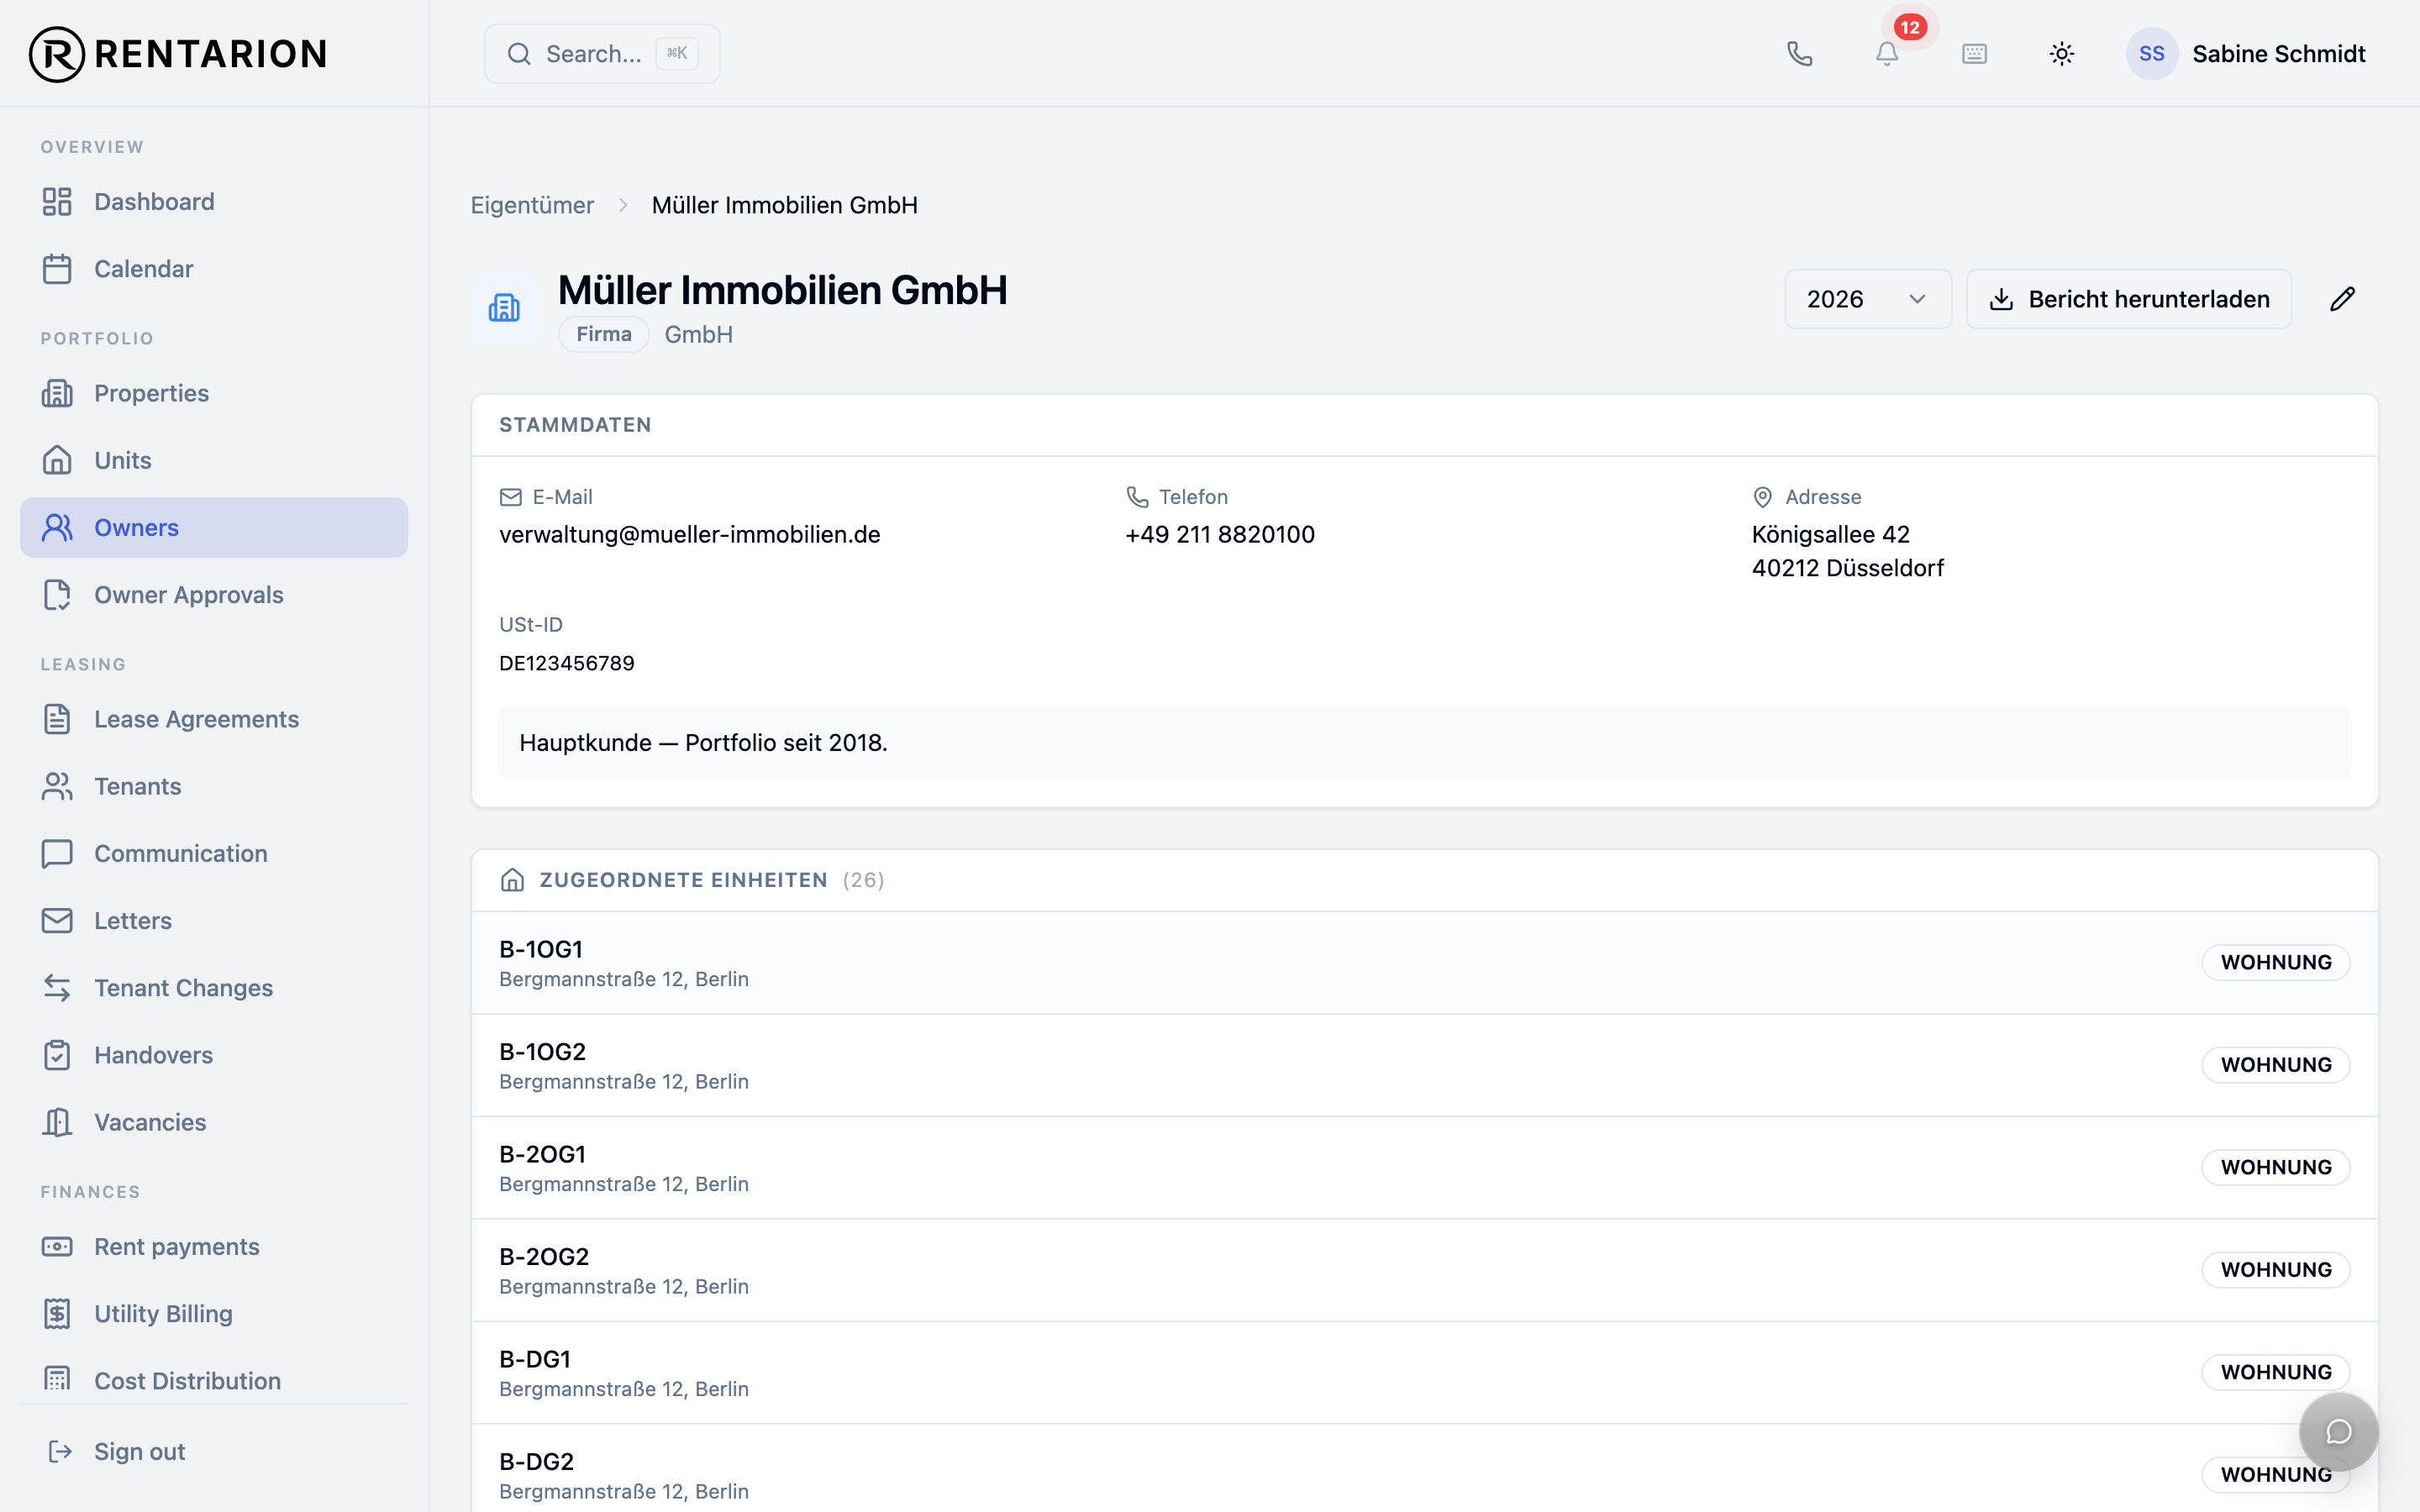Image resolution: width=2420 pixels, height=1512 pixels.
Task: Click the Rentarion logo icon
Action: point(57,54)
